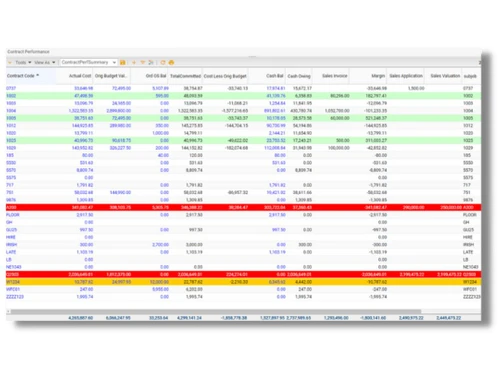Click Sales Application value in row 0737
The height and width of the screenshot is (375, 500).
(x=416, y=88)
